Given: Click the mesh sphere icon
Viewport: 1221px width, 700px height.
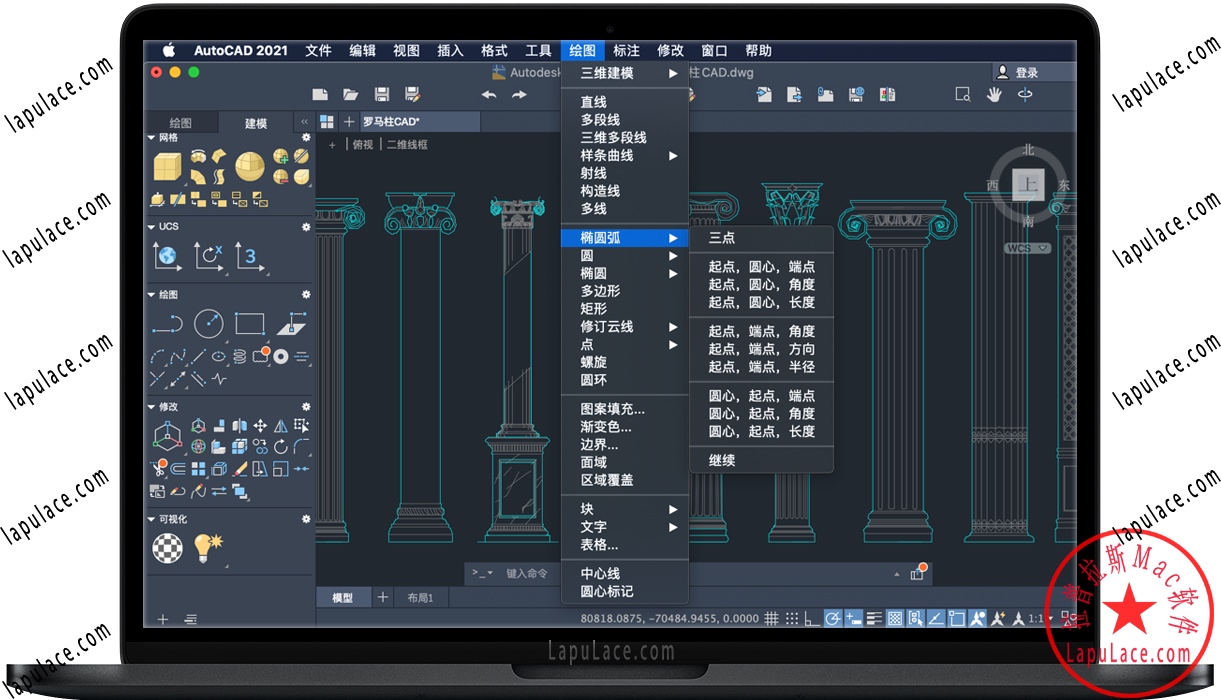Looking at the screenshot, I should pyautogui.click(x=250, y=166).
